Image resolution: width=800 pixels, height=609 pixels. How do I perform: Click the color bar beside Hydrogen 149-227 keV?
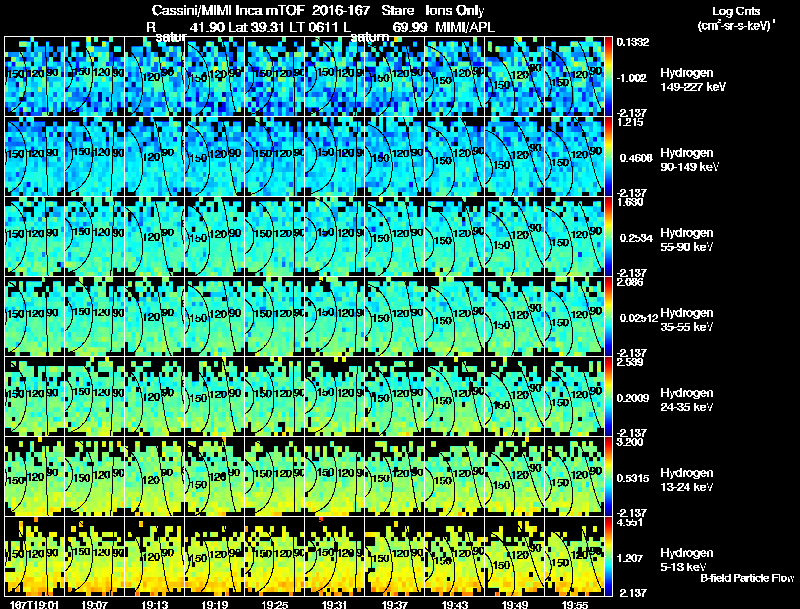(x=608, y=76)
